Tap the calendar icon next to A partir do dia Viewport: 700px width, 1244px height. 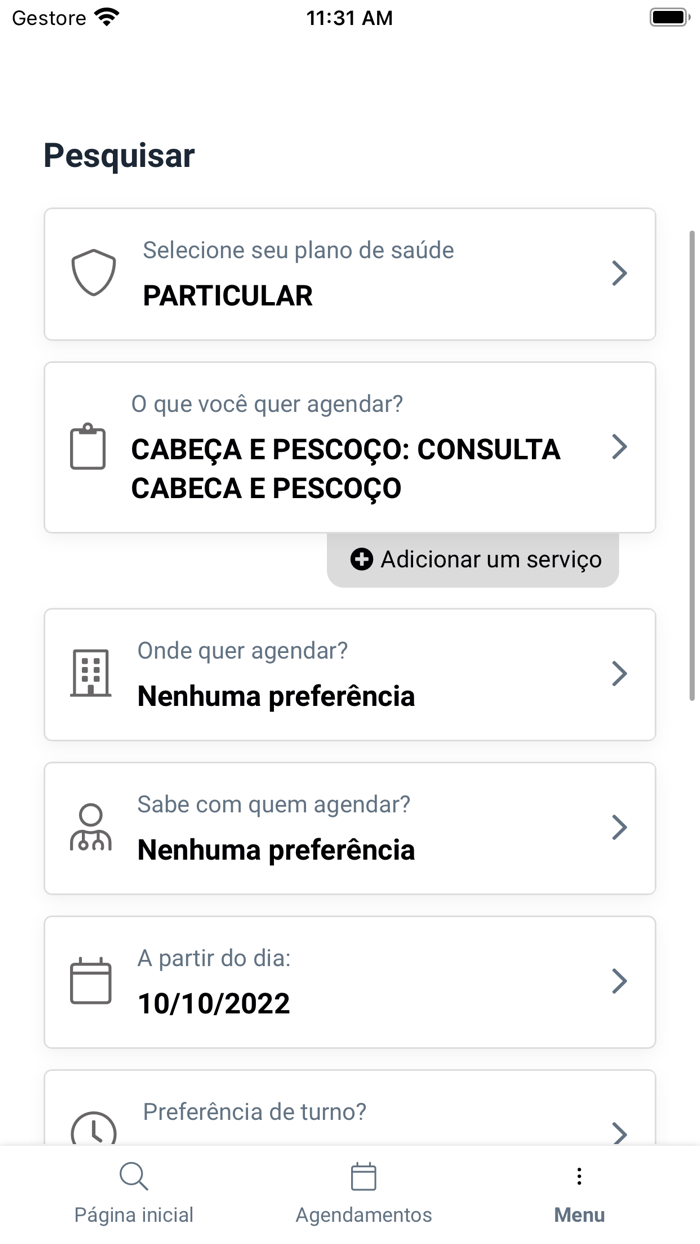(90, 980)
